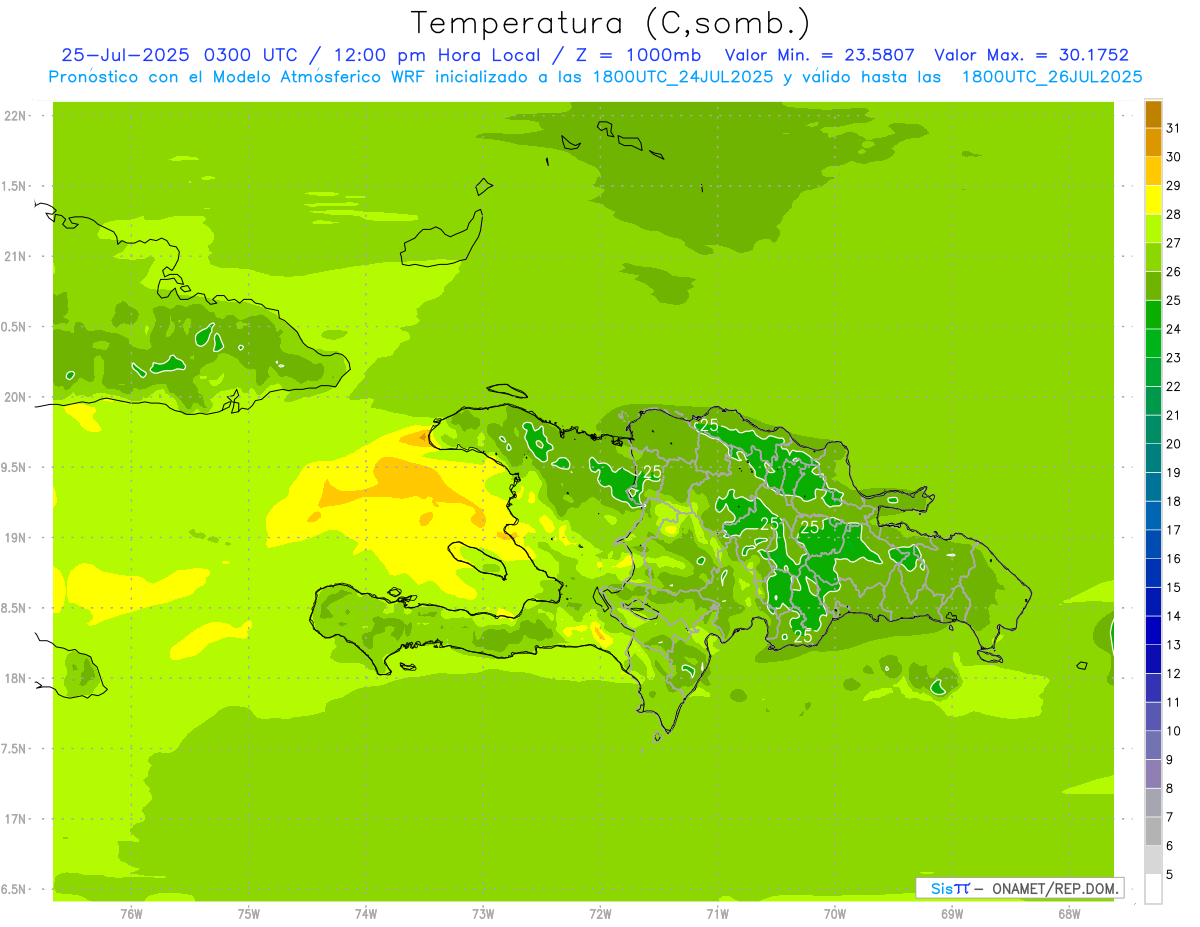1200x927 pixels.
Task: Click the "70W" longitude axis label
Action: pyautogui.click(x=835, y=914)
